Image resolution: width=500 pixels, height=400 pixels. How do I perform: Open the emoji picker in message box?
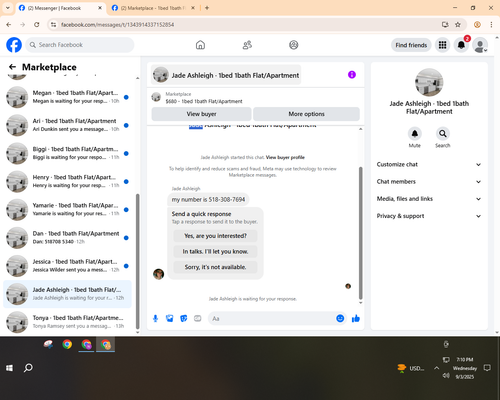[340, 318]
